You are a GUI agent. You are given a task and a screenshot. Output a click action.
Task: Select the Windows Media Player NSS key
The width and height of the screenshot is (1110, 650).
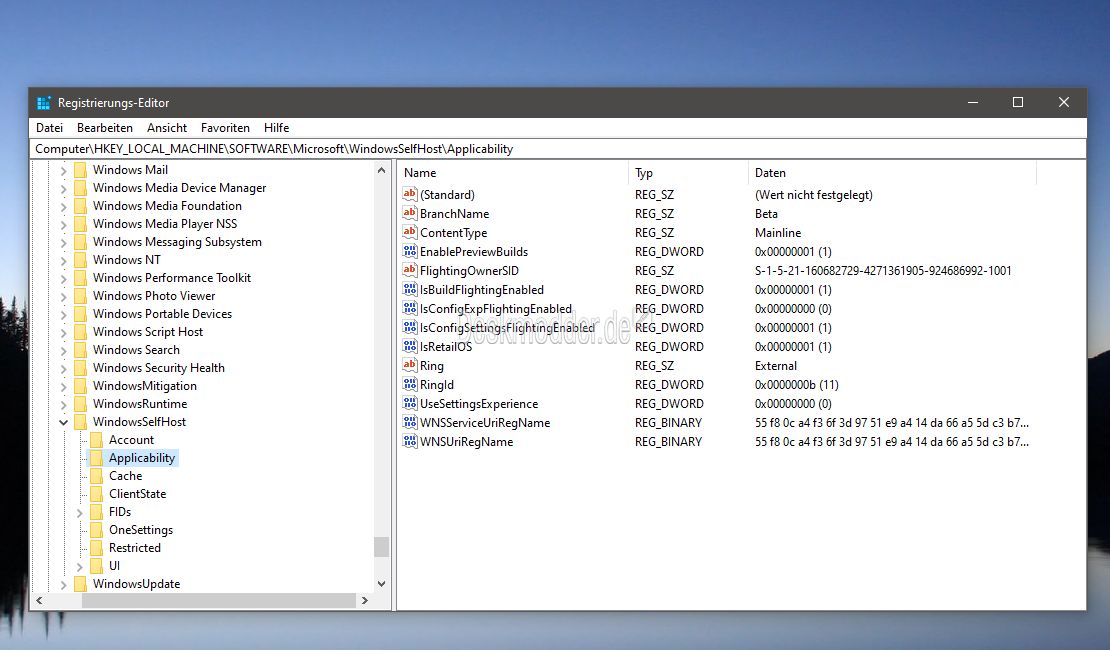click(165, 224)
